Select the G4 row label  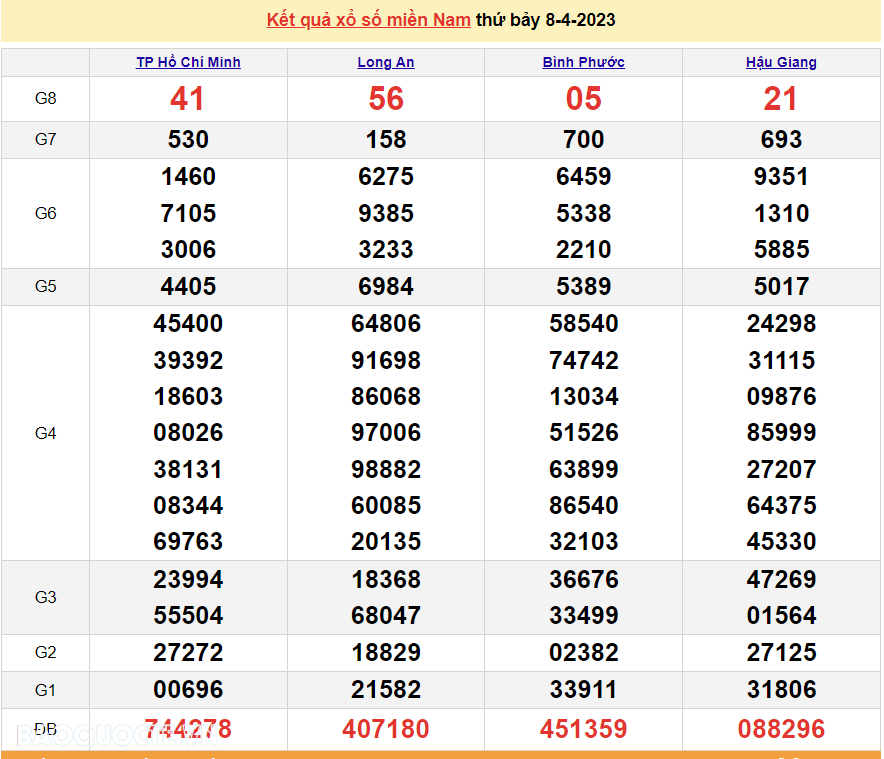pyautogui.click(x=45, y=433)
